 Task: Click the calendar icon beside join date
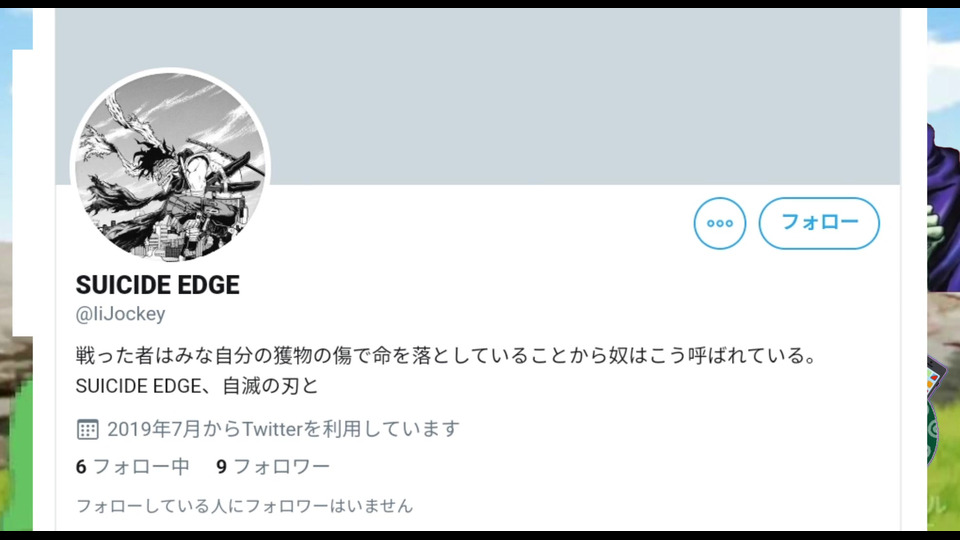[x=88, y=429]
